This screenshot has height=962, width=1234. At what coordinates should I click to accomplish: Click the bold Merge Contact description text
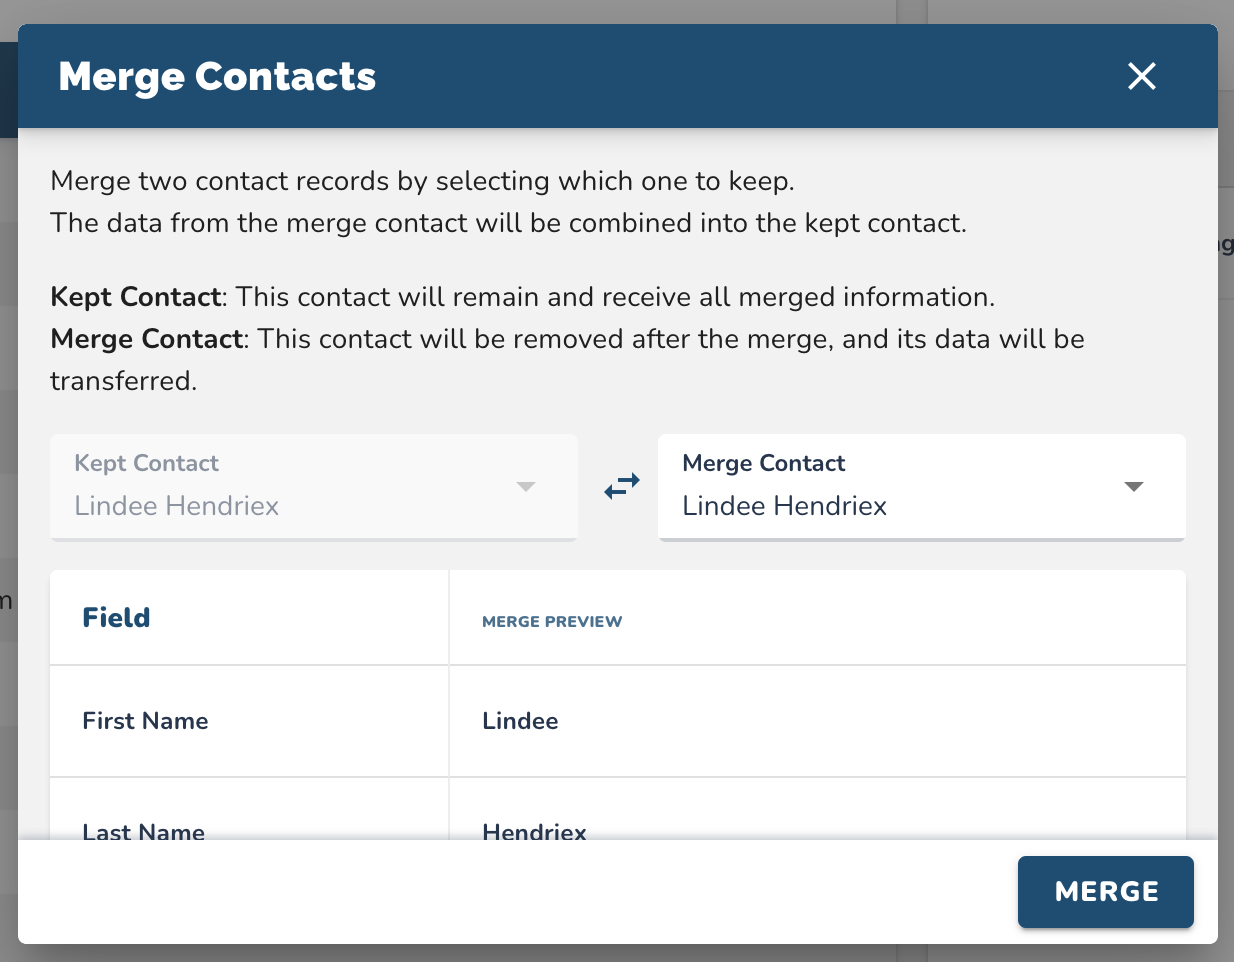point(147,339)
